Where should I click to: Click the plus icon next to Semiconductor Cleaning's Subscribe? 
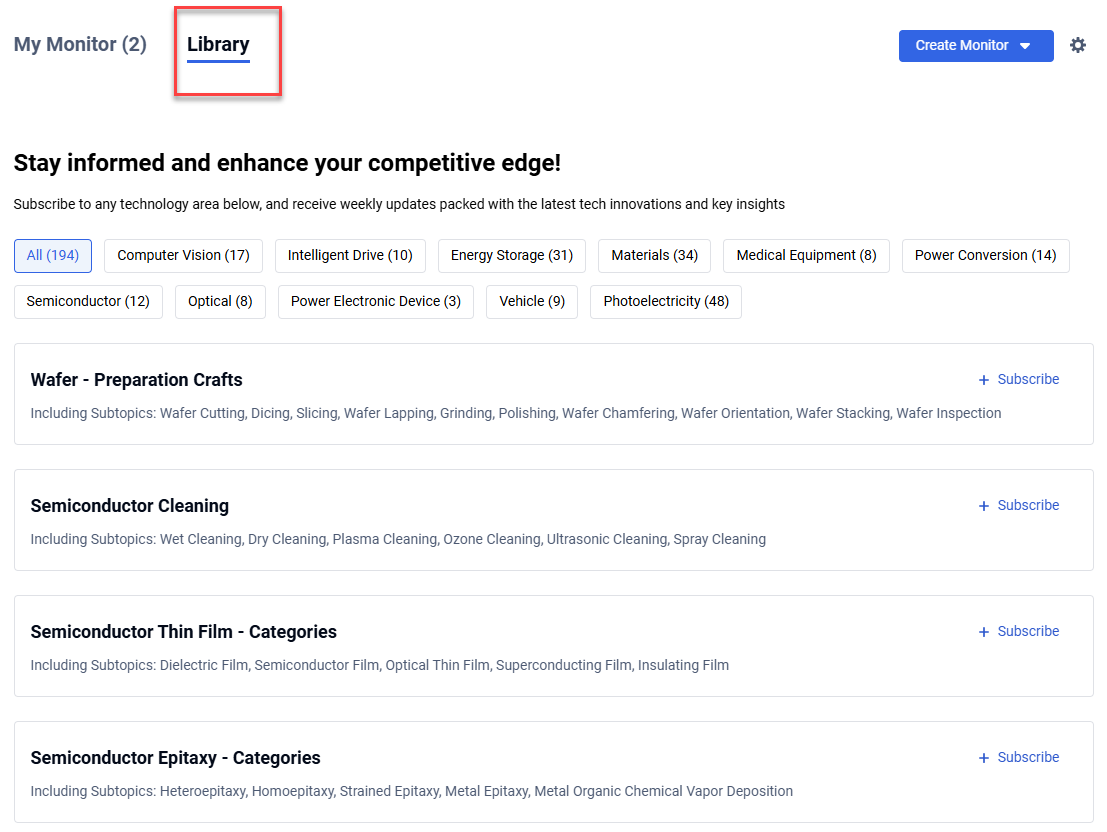984,505
